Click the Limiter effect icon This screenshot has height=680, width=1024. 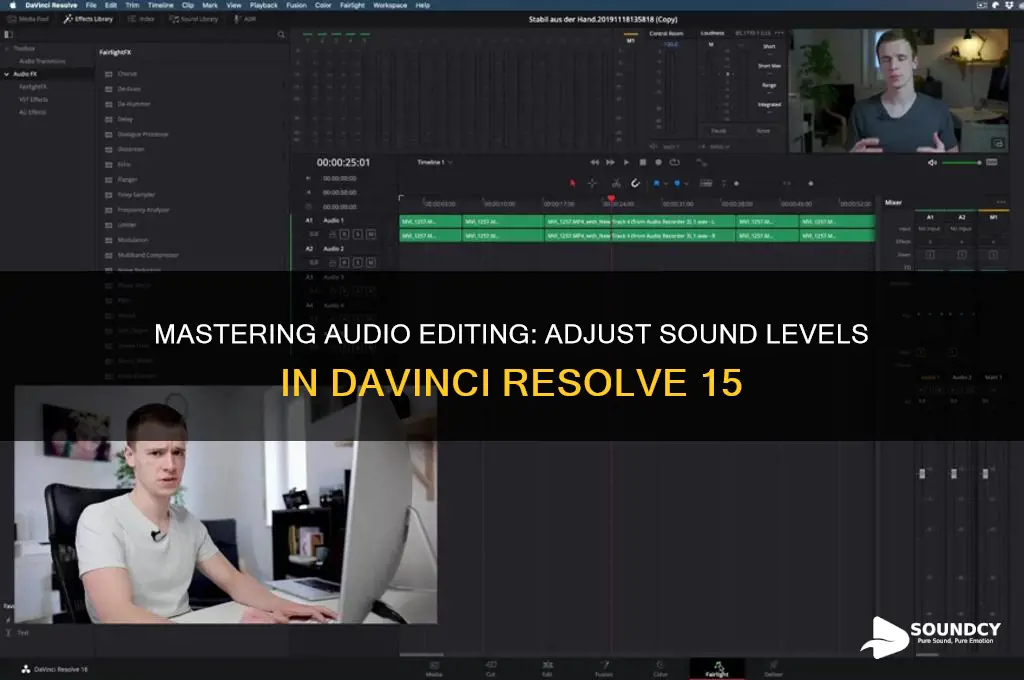point(109,225)
